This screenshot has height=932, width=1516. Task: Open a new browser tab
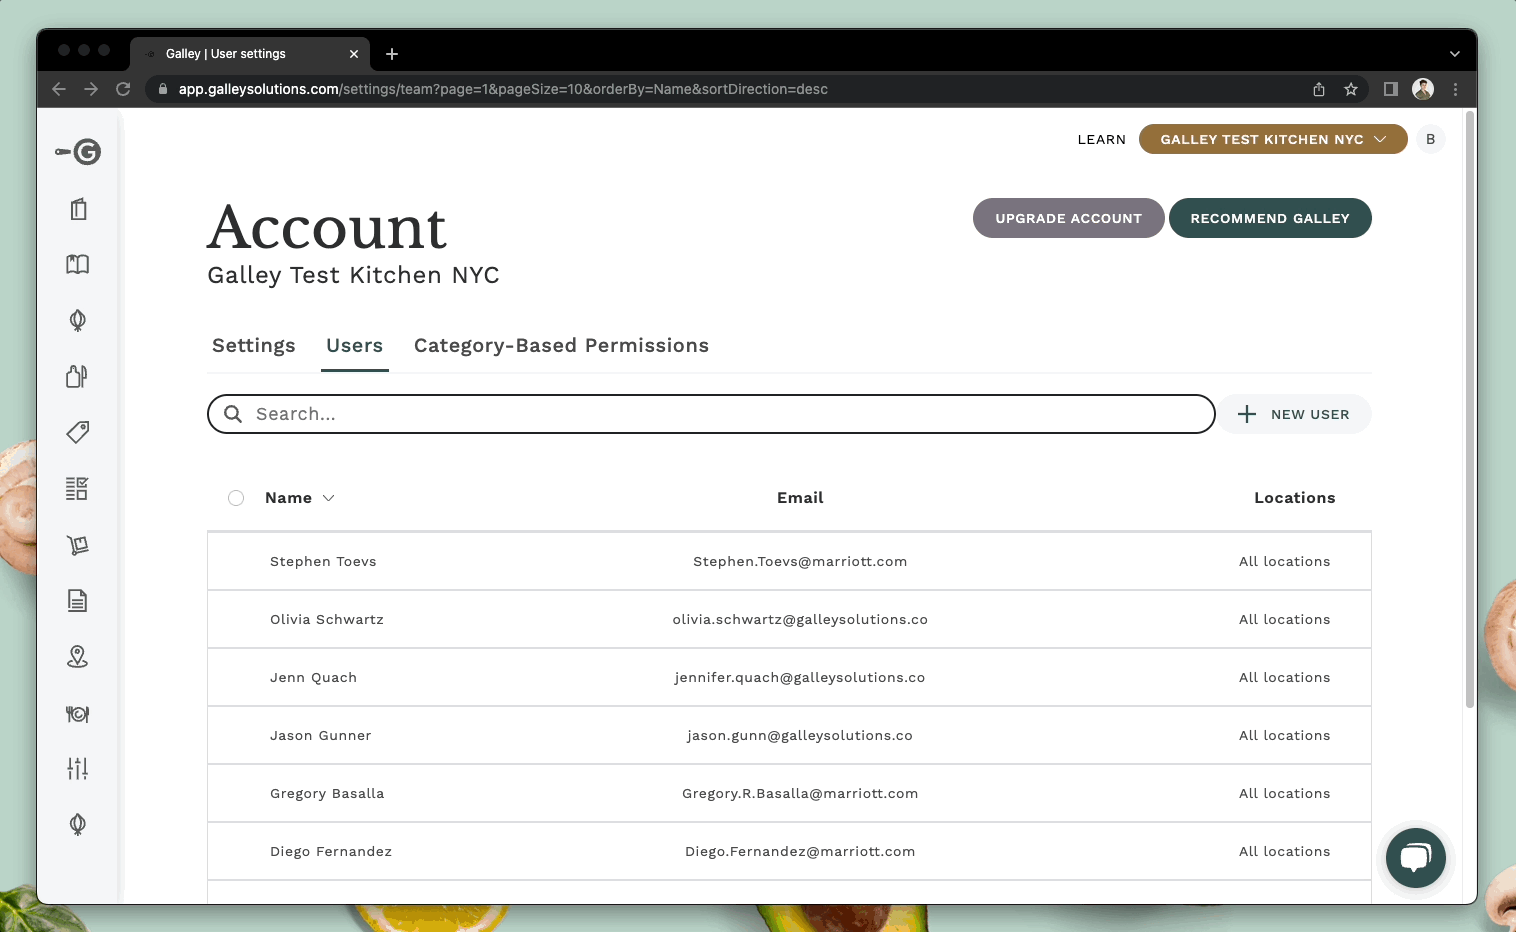[x=392, y=54]
